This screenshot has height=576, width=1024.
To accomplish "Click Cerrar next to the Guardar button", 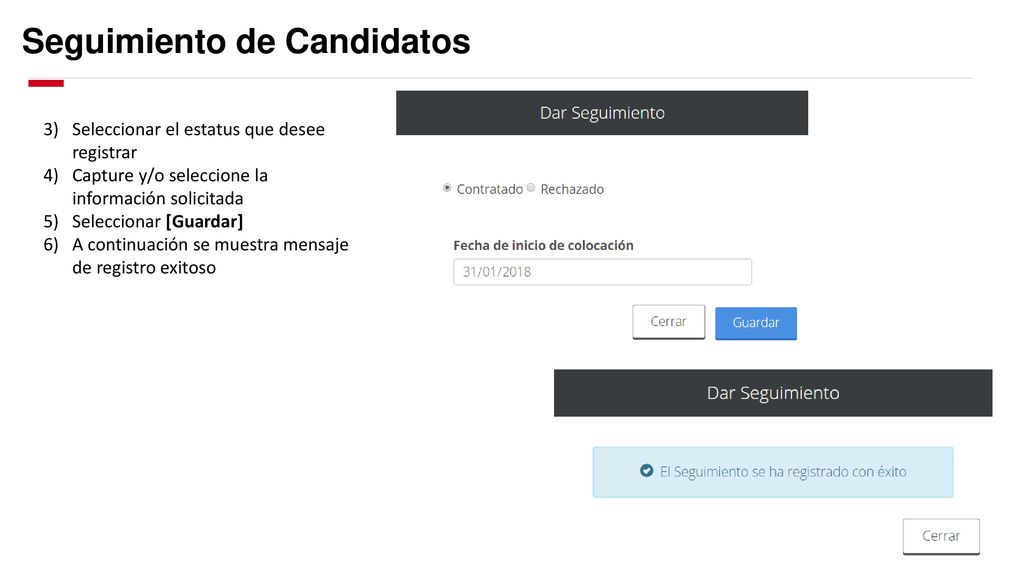I will [669, 321].
